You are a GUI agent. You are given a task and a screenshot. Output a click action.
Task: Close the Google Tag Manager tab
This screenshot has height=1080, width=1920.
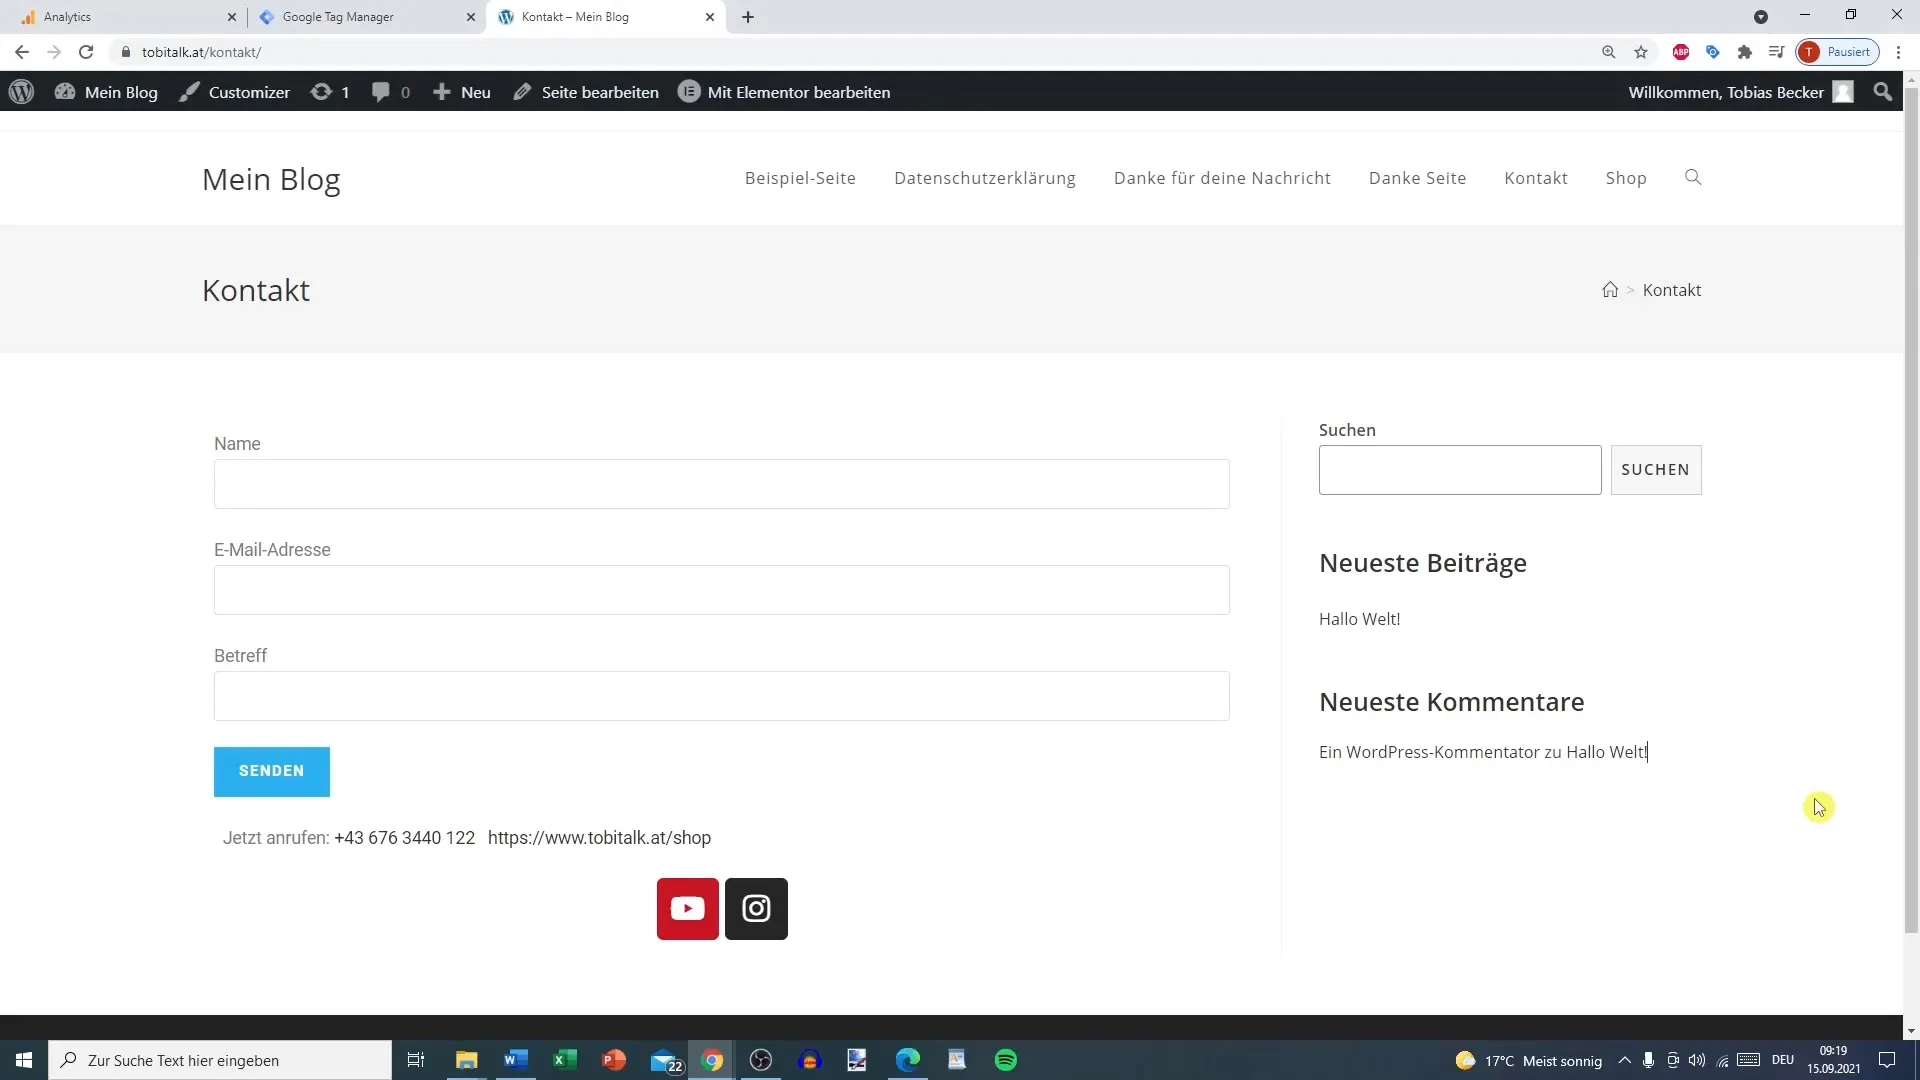pos(471,17)
